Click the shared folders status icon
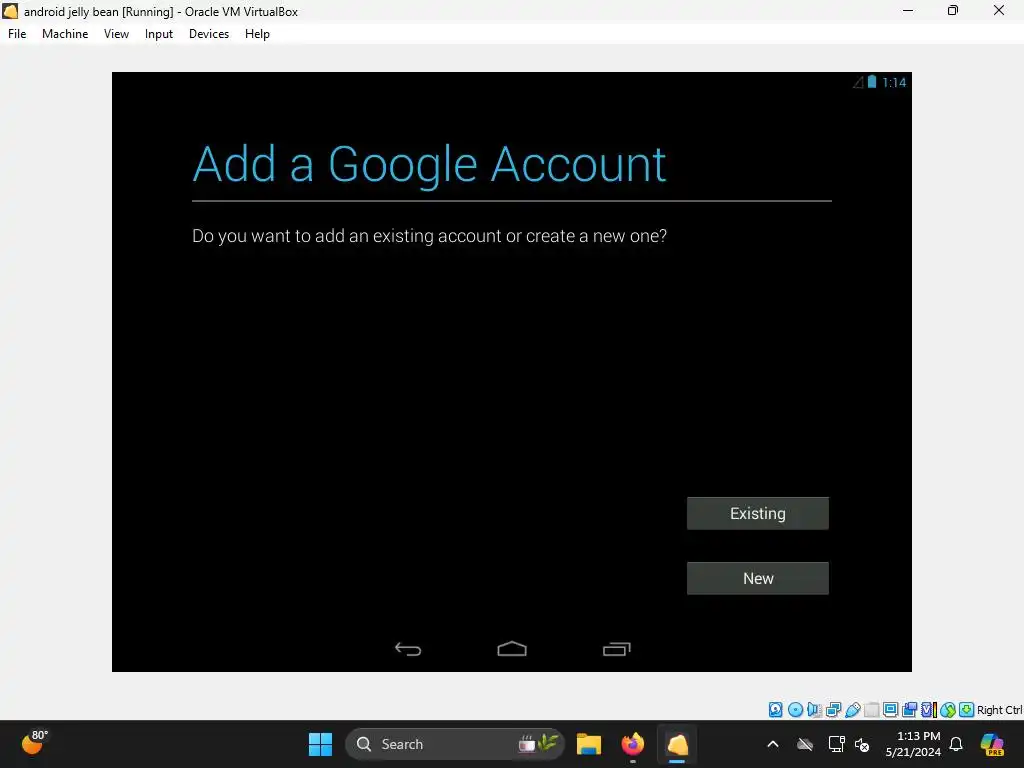 click(871, 710)
